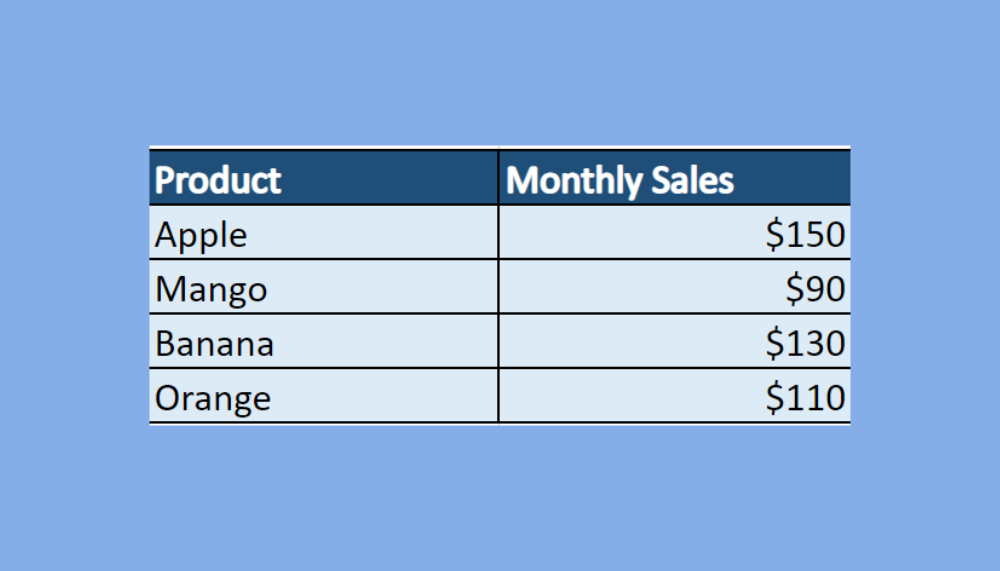Click the dollar sign before 110
This screenshot has height=571, width=1000.
775,398
